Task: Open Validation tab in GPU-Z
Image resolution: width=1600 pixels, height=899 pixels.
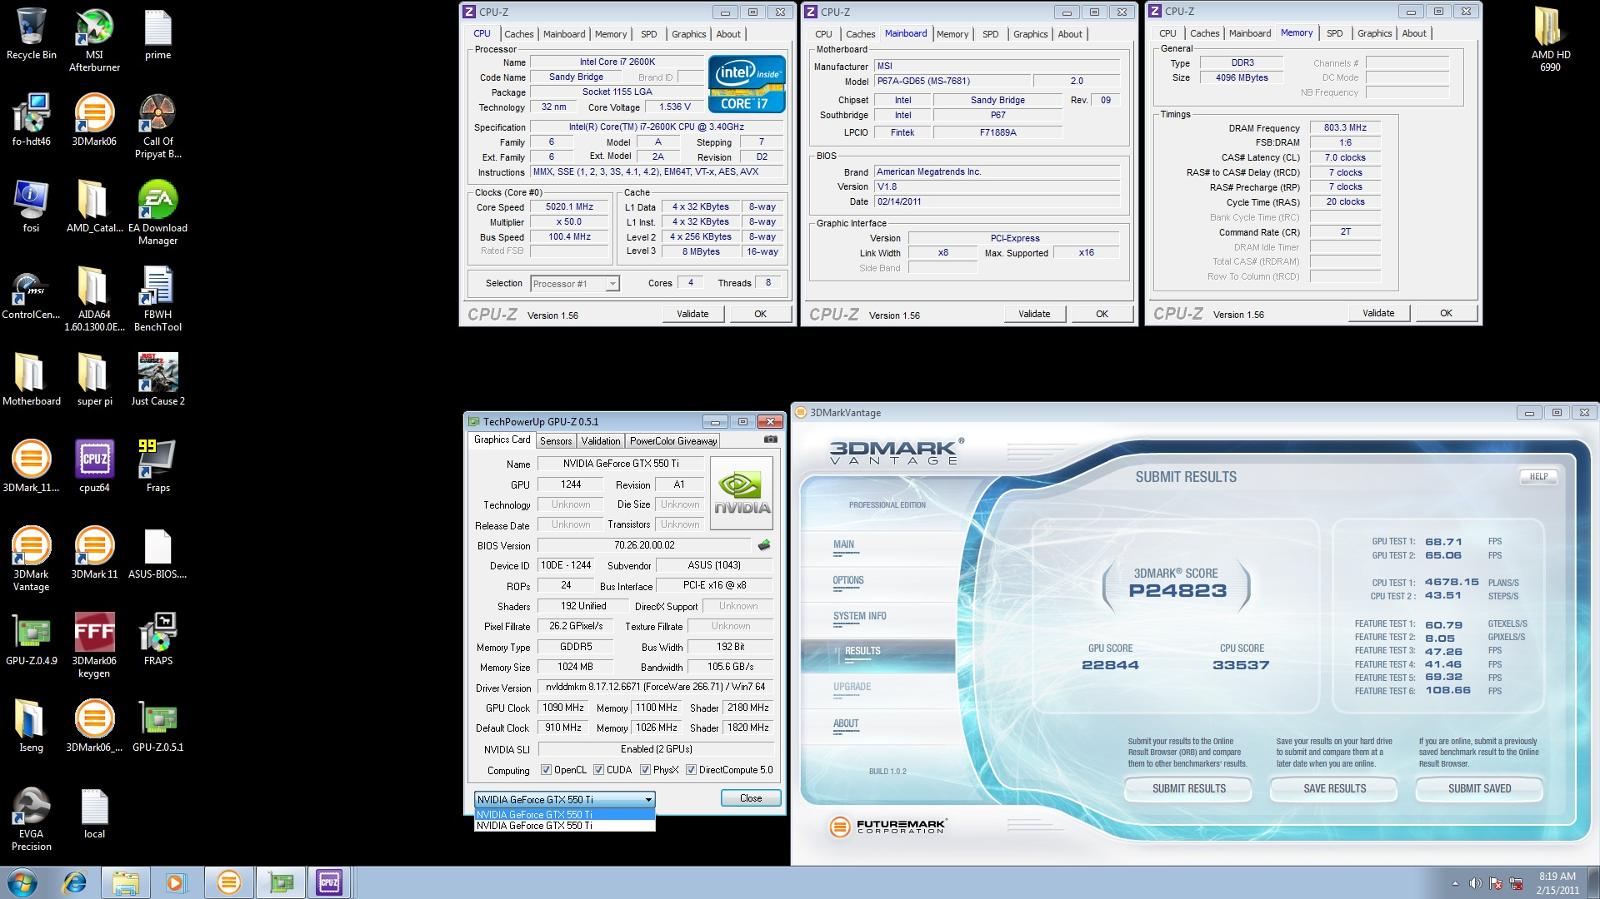Action: click(x=600, y=441)
